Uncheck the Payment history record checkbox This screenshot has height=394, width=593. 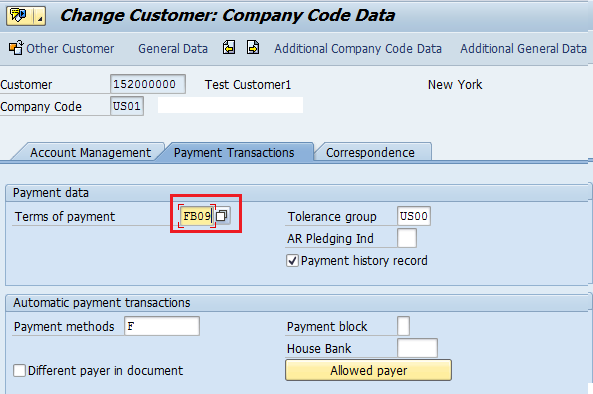pos(292,261)
